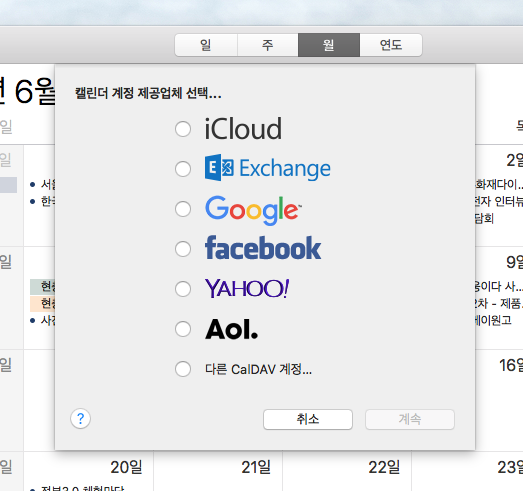Click the 22일 date in the calendar
This screenshot has width=523, height=491.
click(384, 467)
